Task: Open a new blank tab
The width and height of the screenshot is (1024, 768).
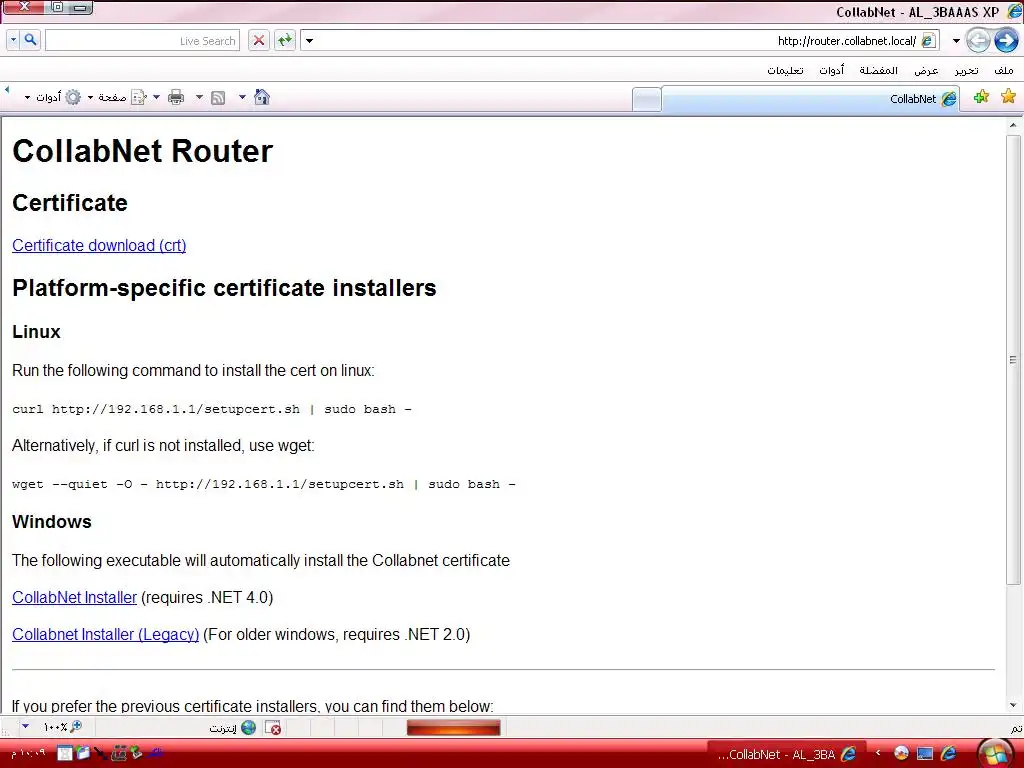Action: (647, 100)
